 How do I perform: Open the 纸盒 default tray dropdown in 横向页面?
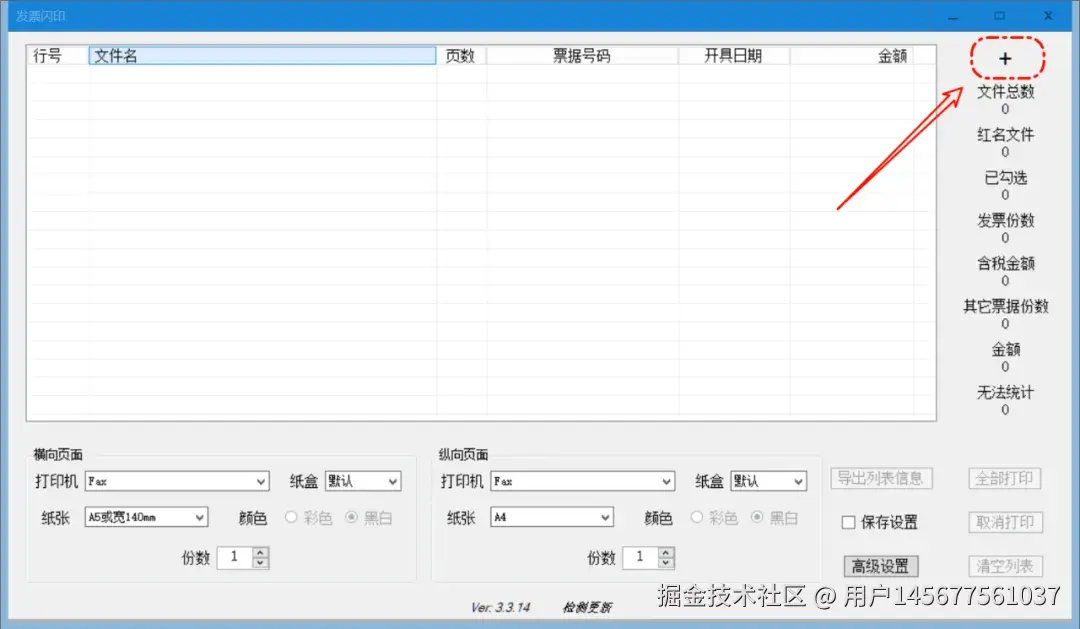click(x=394, y=480)
